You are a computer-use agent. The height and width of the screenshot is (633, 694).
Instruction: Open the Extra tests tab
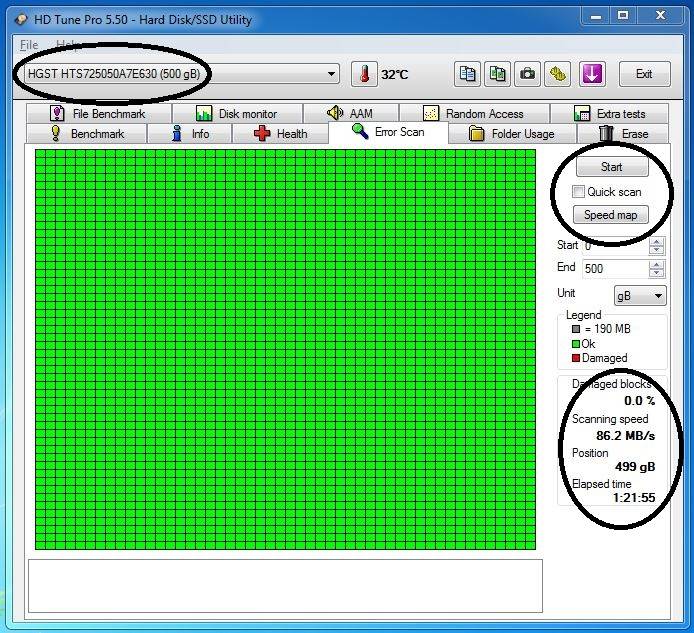[x=609, y=114]
